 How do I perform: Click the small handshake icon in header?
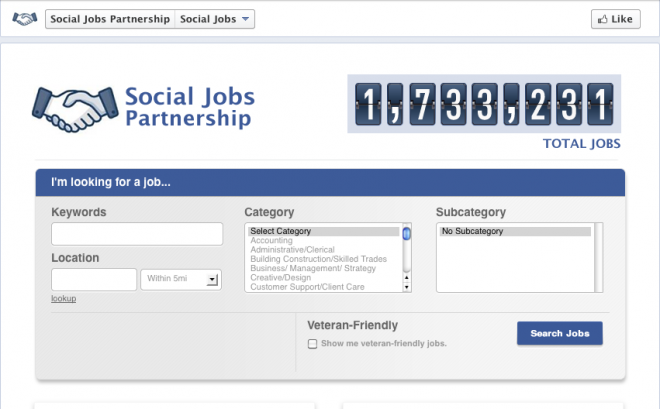[24, 19]
